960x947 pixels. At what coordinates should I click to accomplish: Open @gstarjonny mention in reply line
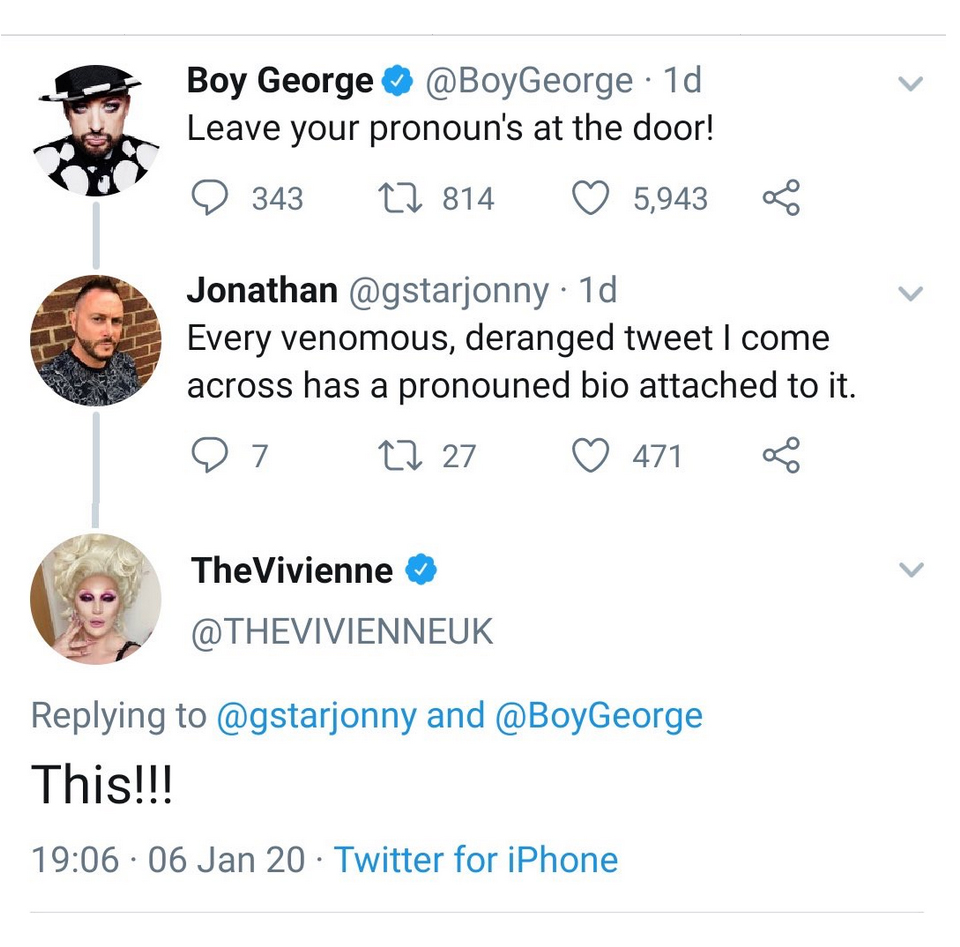[316, 716]
